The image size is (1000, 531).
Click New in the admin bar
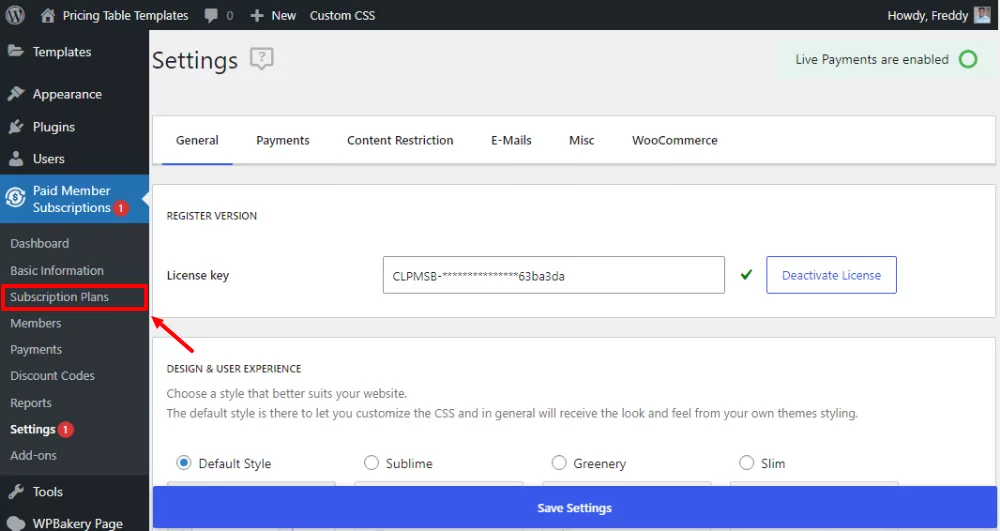pos(284,15)
